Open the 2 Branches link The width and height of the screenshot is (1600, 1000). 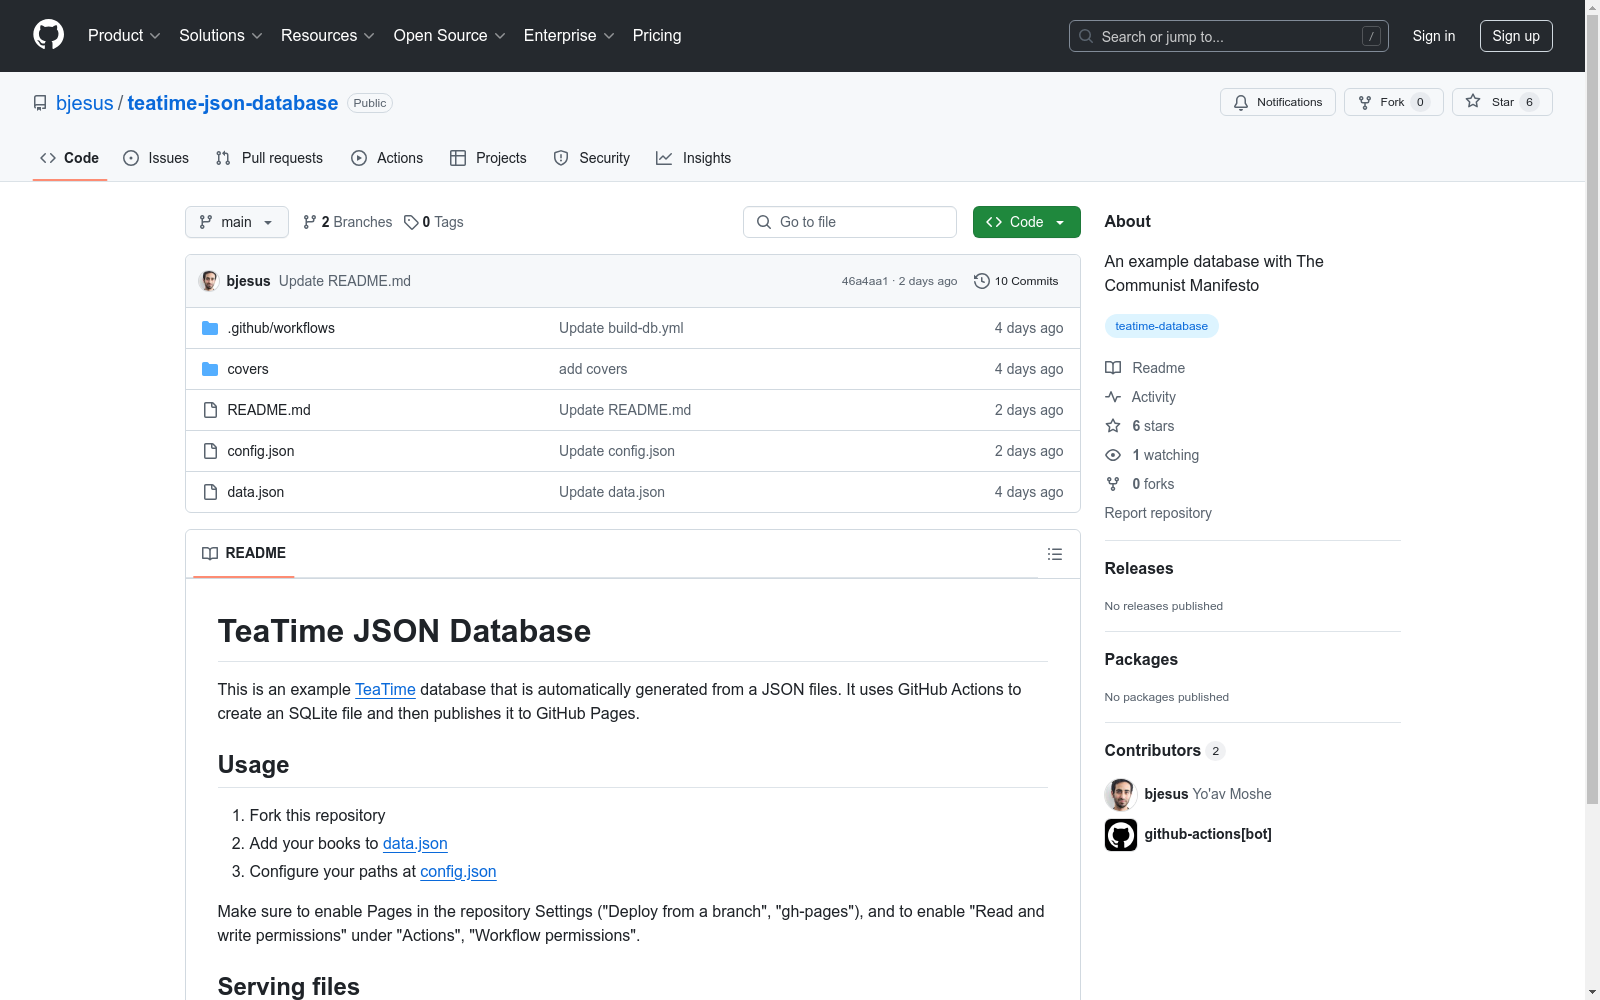click(x=348, y=222)
